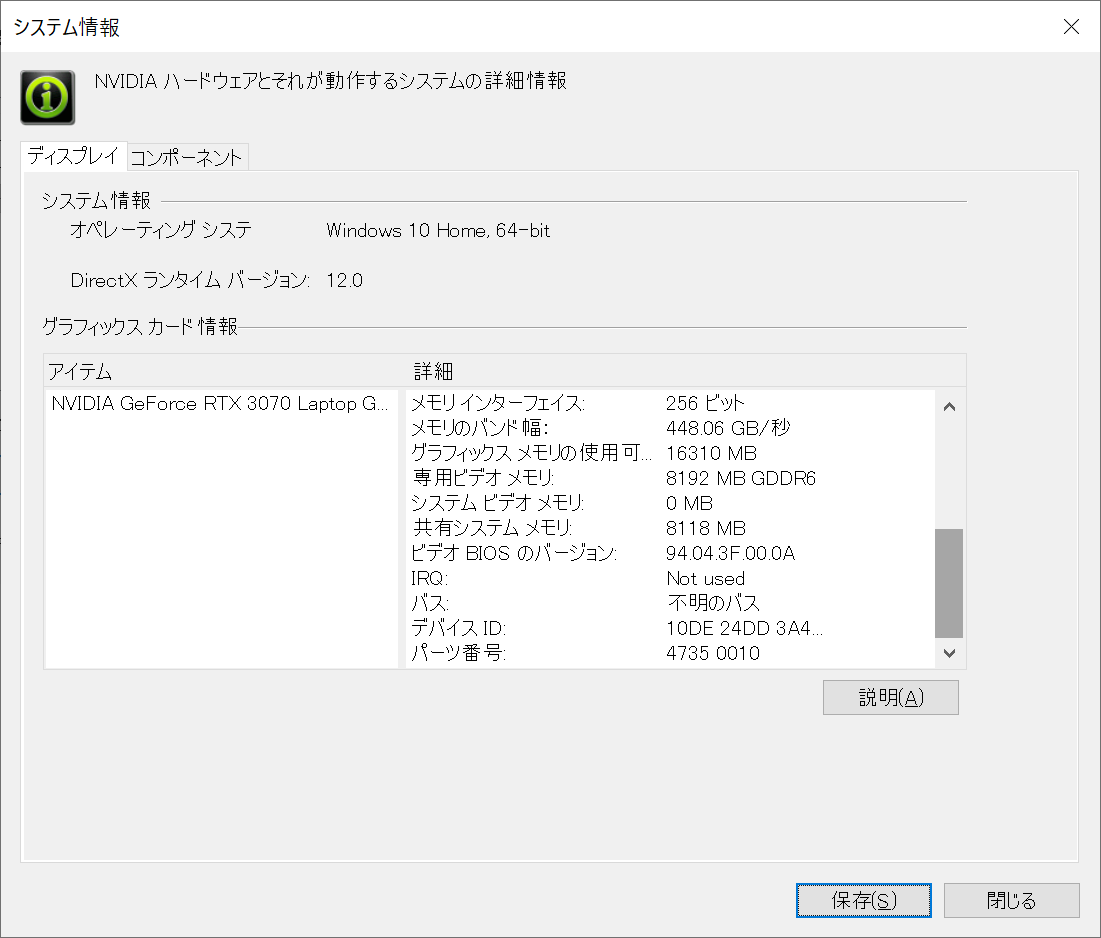Select the IRQ row label
The height and width of the screenshot is (938, 1101).
click(x=429, y=579)
